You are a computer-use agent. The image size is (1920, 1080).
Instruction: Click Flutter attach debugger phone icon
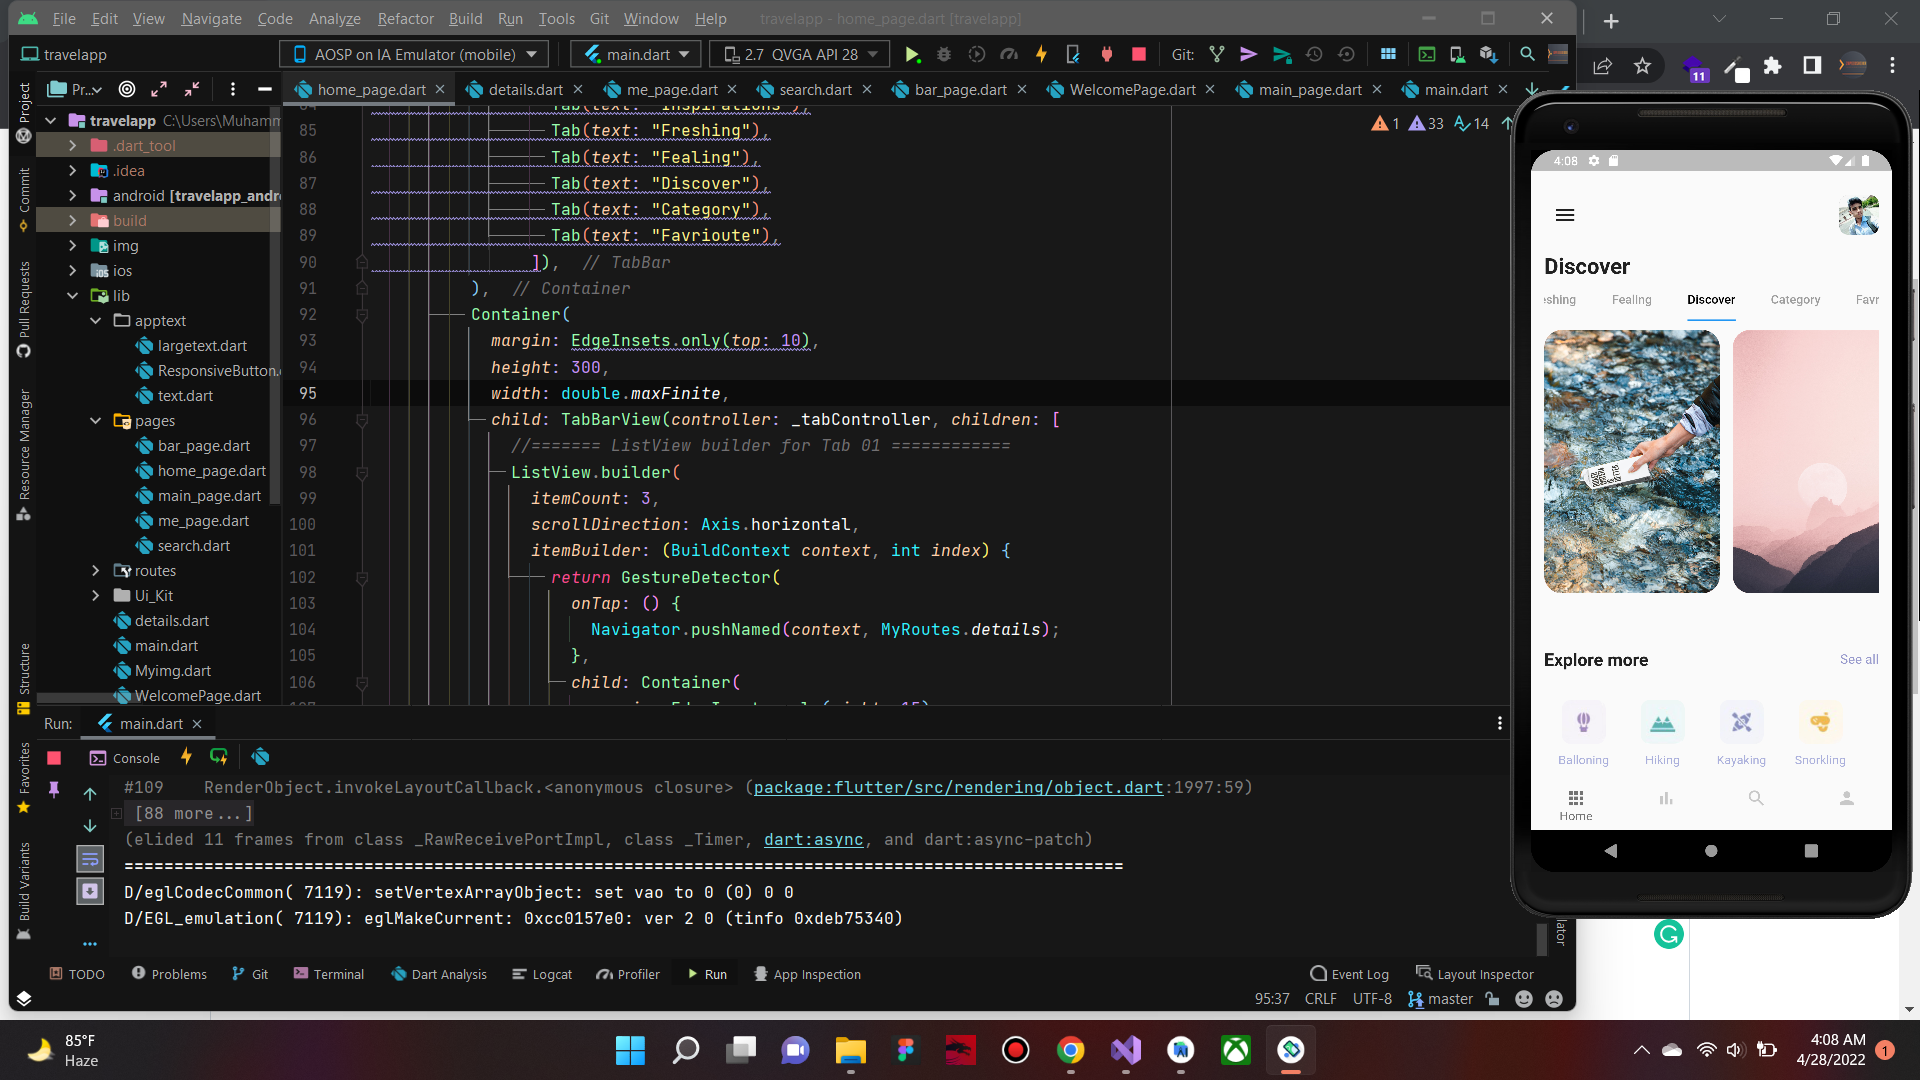[x=1073, y=55]
